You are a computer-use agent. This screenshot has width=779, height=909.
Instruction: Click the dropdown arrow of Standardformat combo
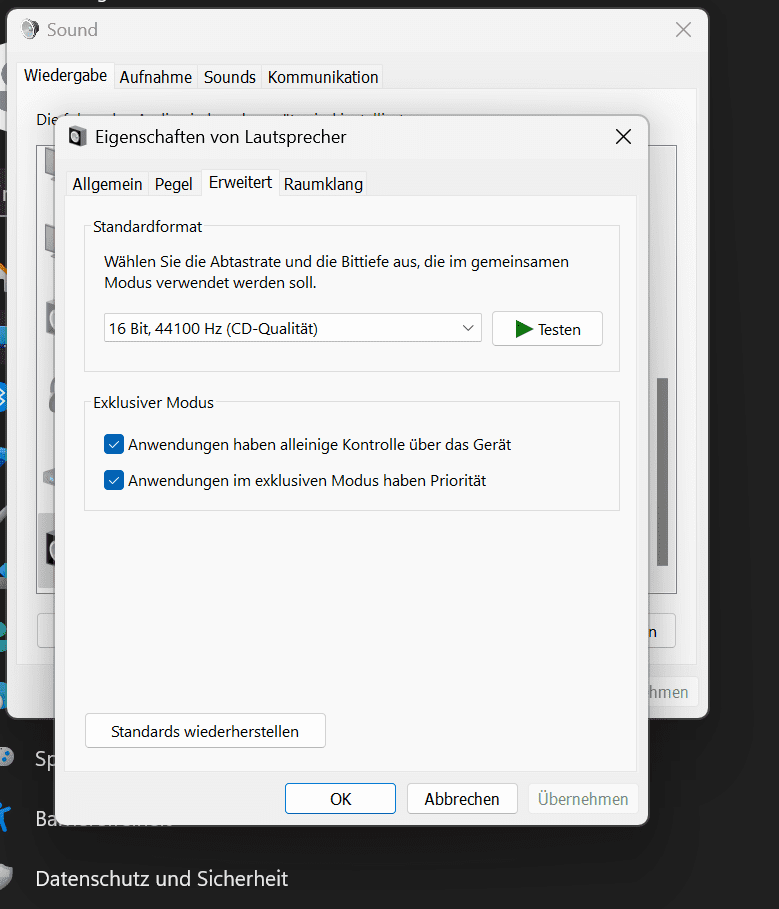[468, 328]
